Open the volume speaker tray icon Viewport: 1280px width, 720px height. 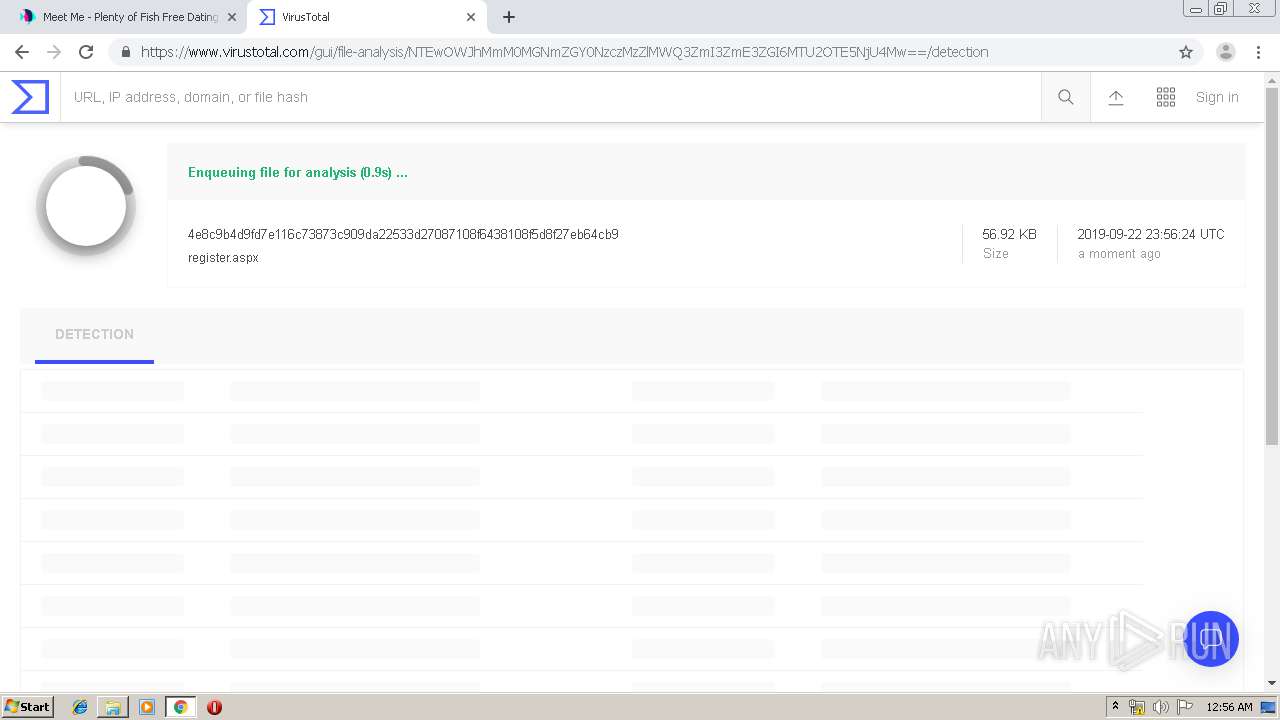tap(1161, 707)
